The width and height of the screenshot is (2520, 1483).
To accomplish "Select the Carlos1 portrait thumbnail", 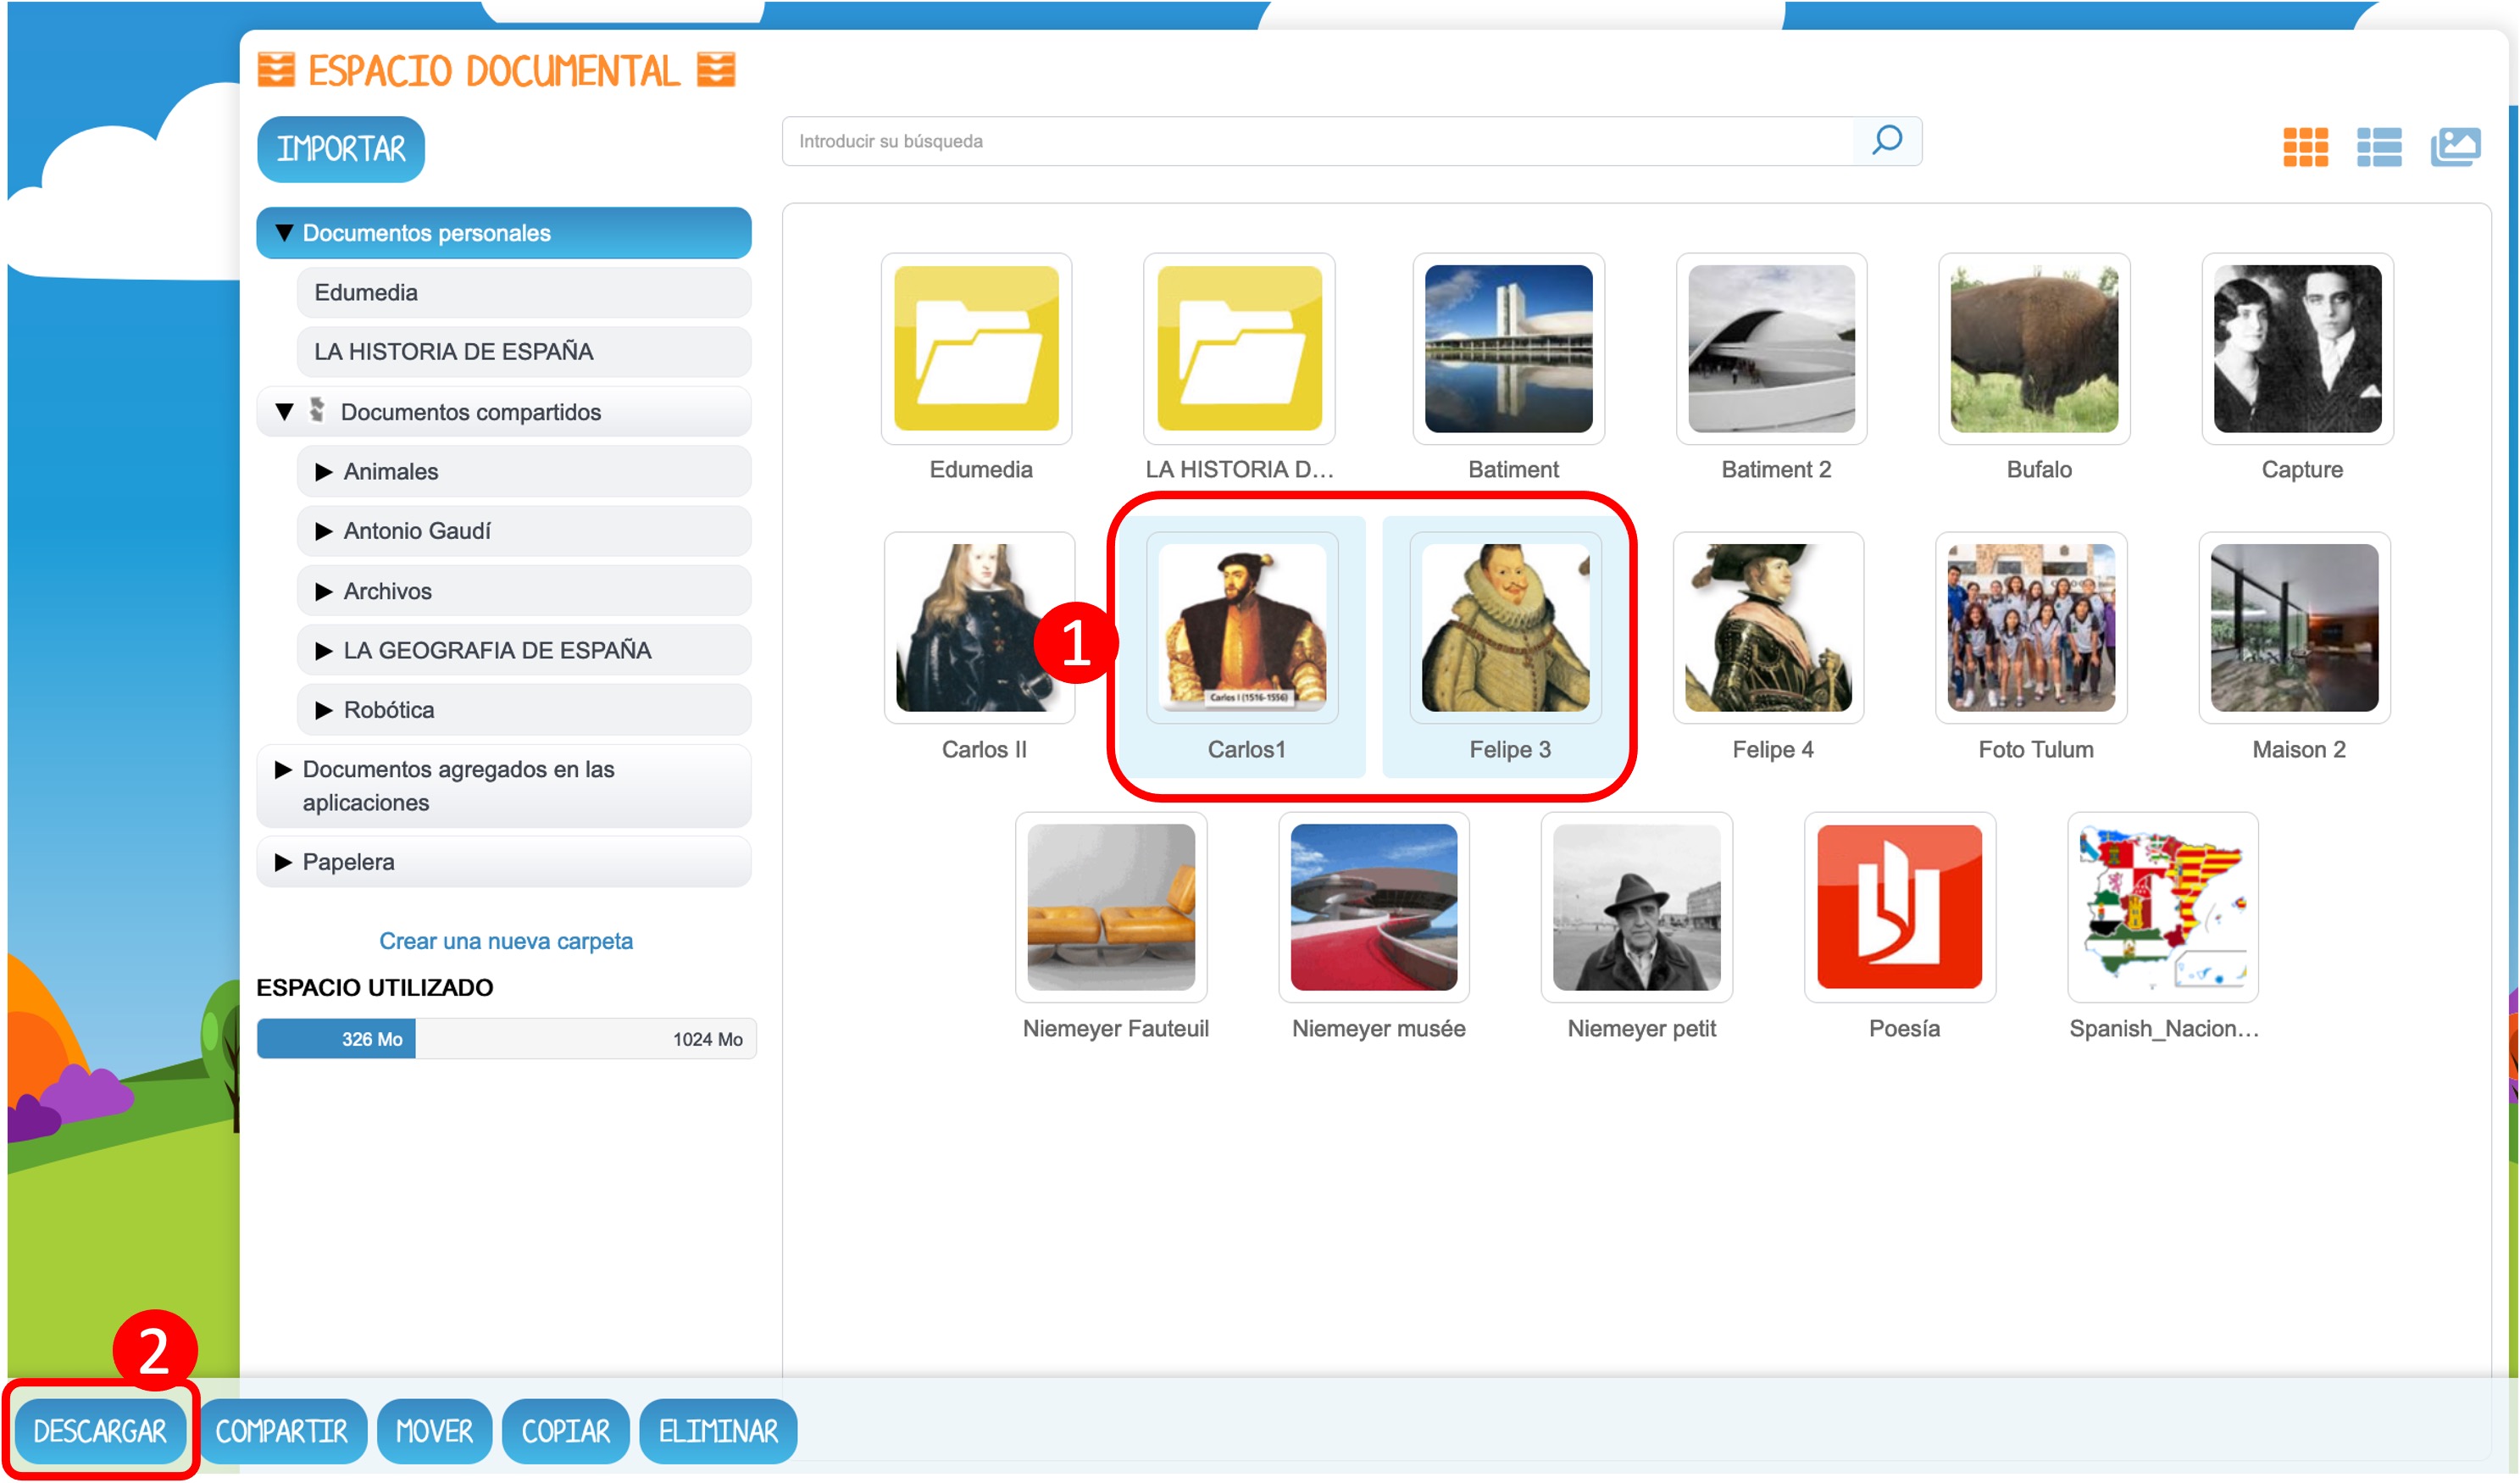I will (x=1242, y=628).
